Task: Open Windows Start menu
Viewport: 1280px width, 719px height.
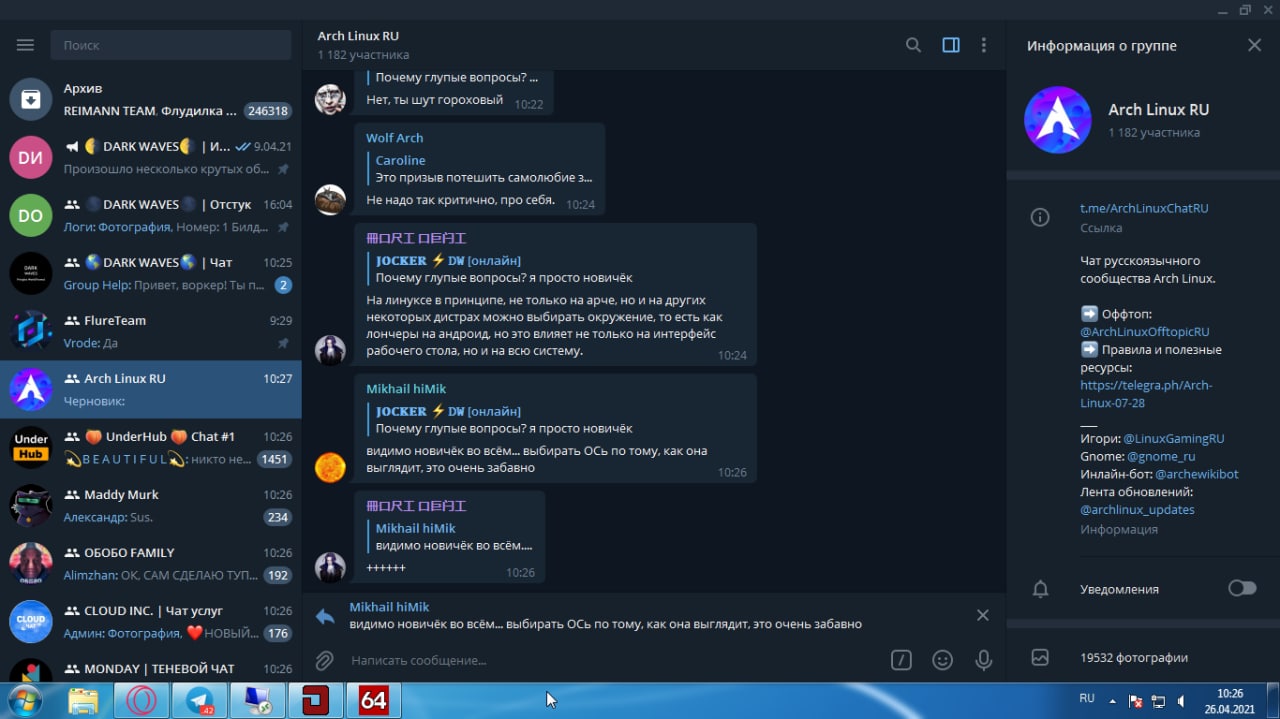Action: tap(24, 701)
